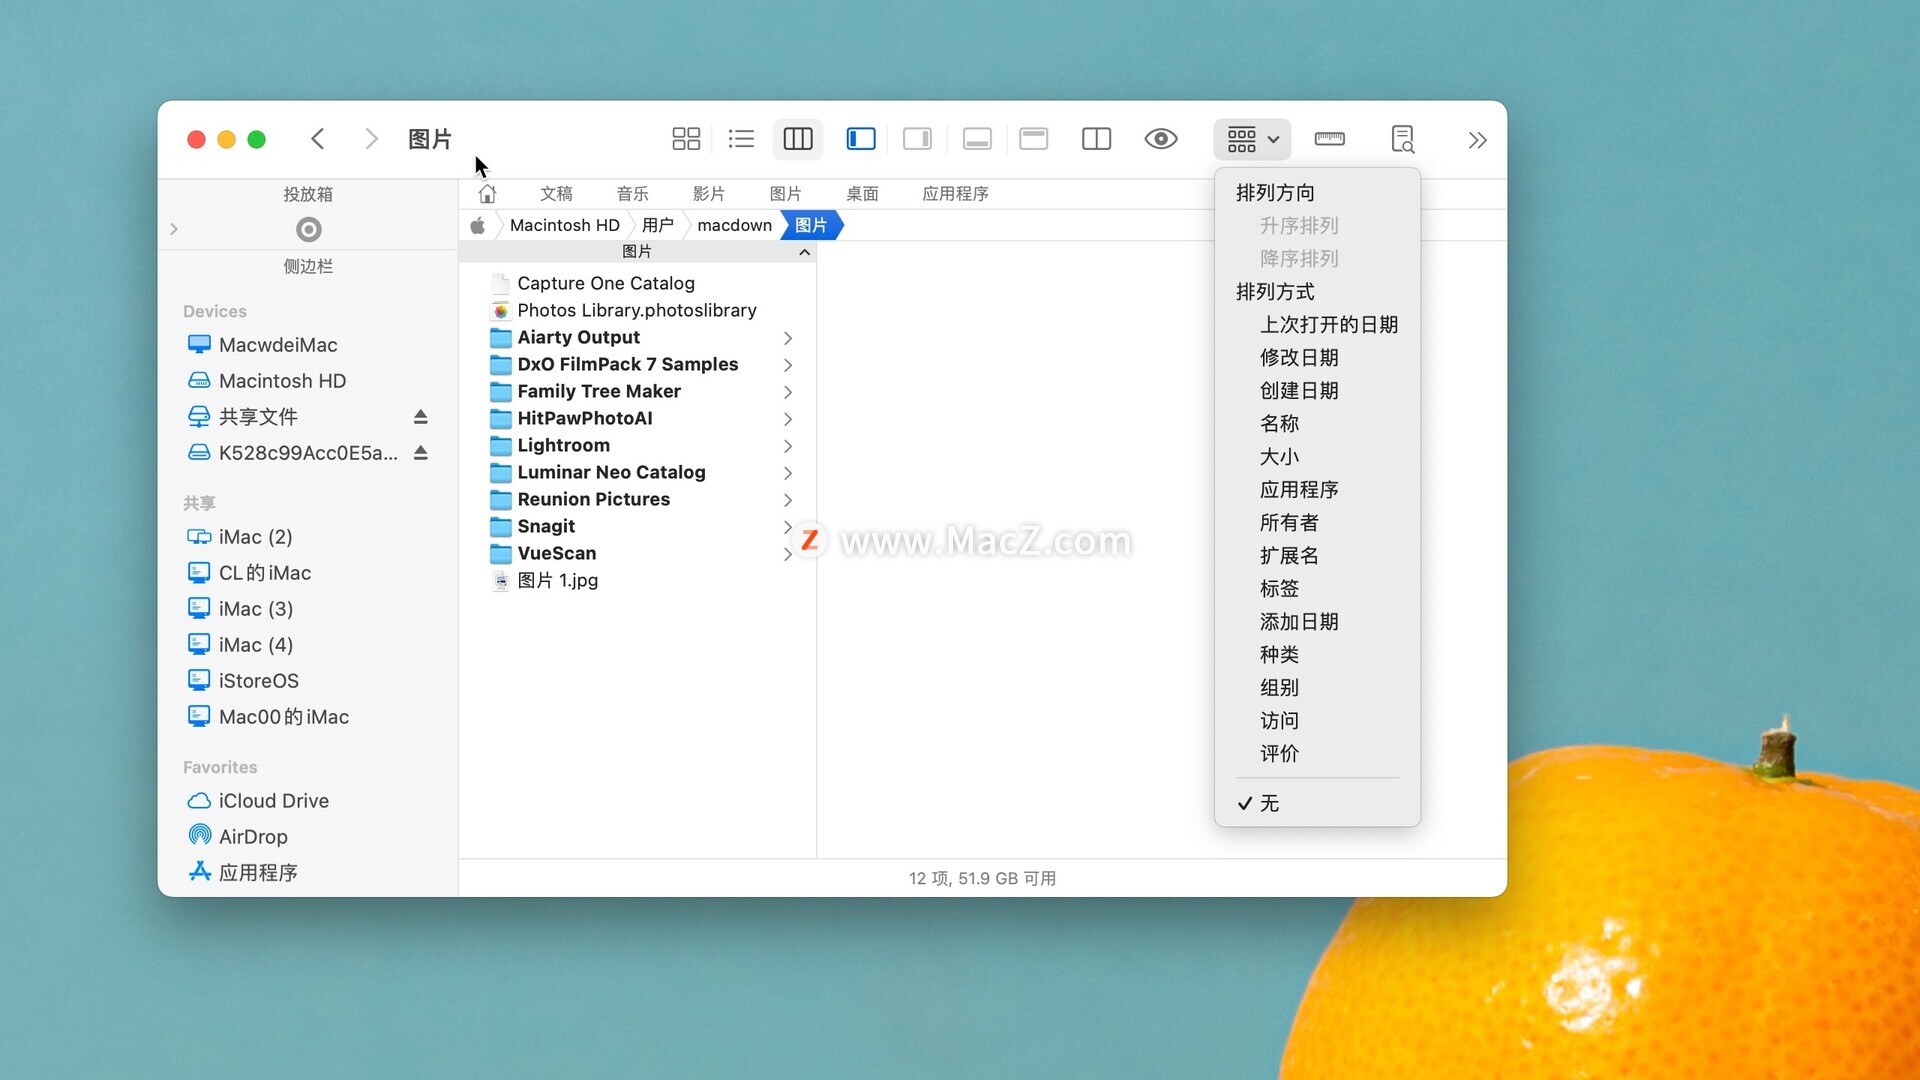1920x1080 pixels.
Task: Click the Apple icon in path bar
Action: pos(478,225)
